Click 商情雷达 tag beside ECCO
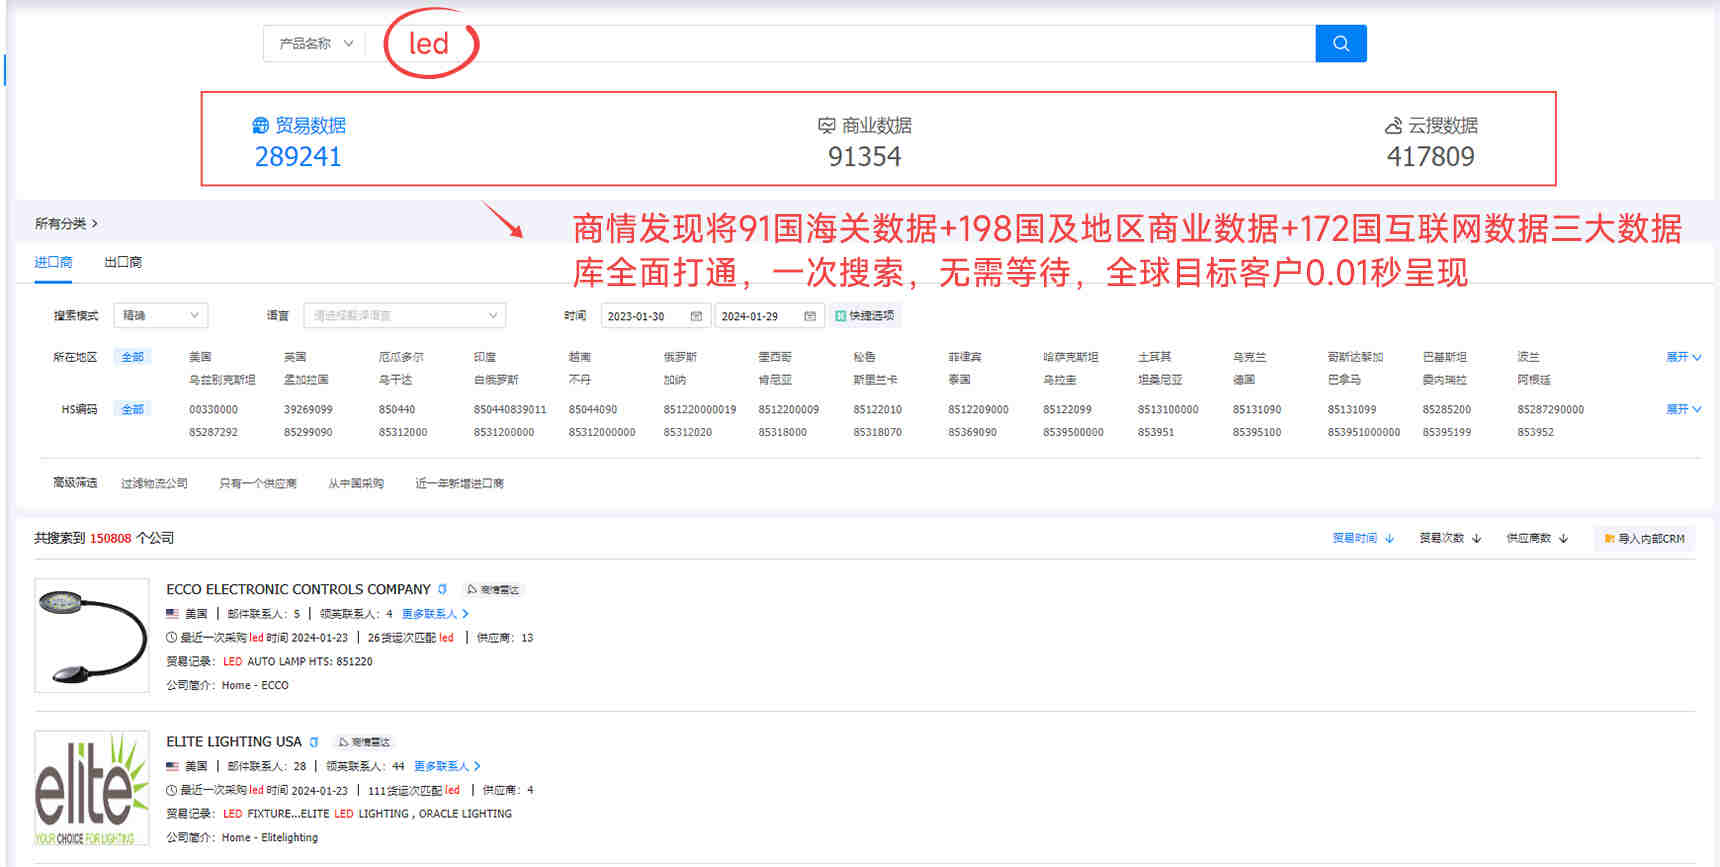Viewport: 1720px width, 867px height. [x=493, y=589]
